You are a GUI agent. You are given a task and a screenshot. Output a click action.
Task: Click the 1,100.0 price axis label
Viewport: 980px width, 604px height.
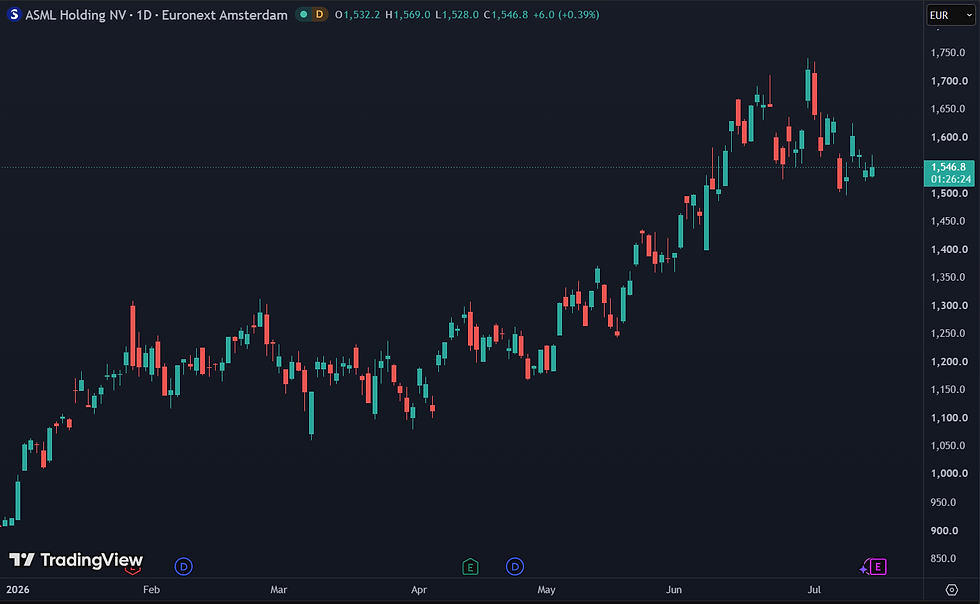[x=949, y=418]
